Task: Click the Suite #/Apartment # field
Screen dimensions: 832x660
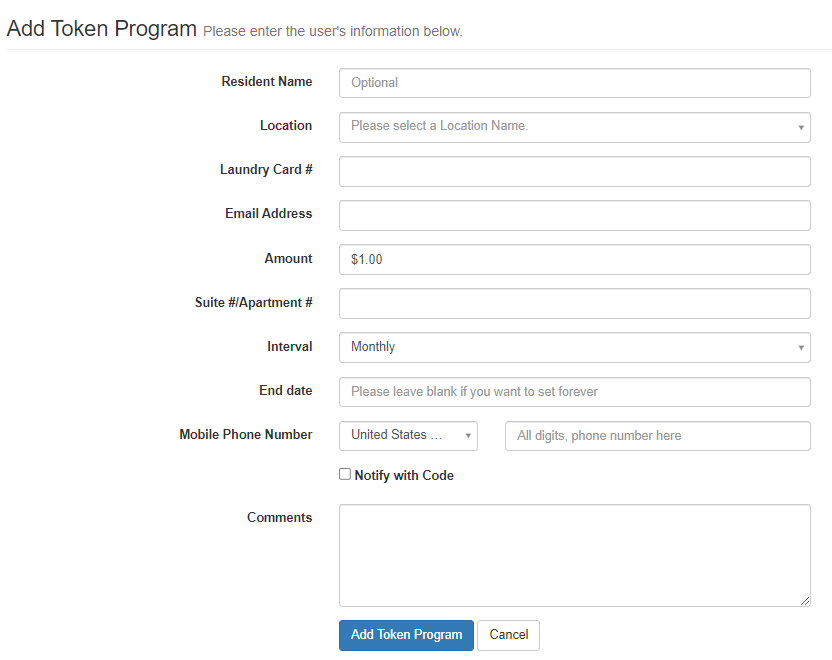Action: 574,303
